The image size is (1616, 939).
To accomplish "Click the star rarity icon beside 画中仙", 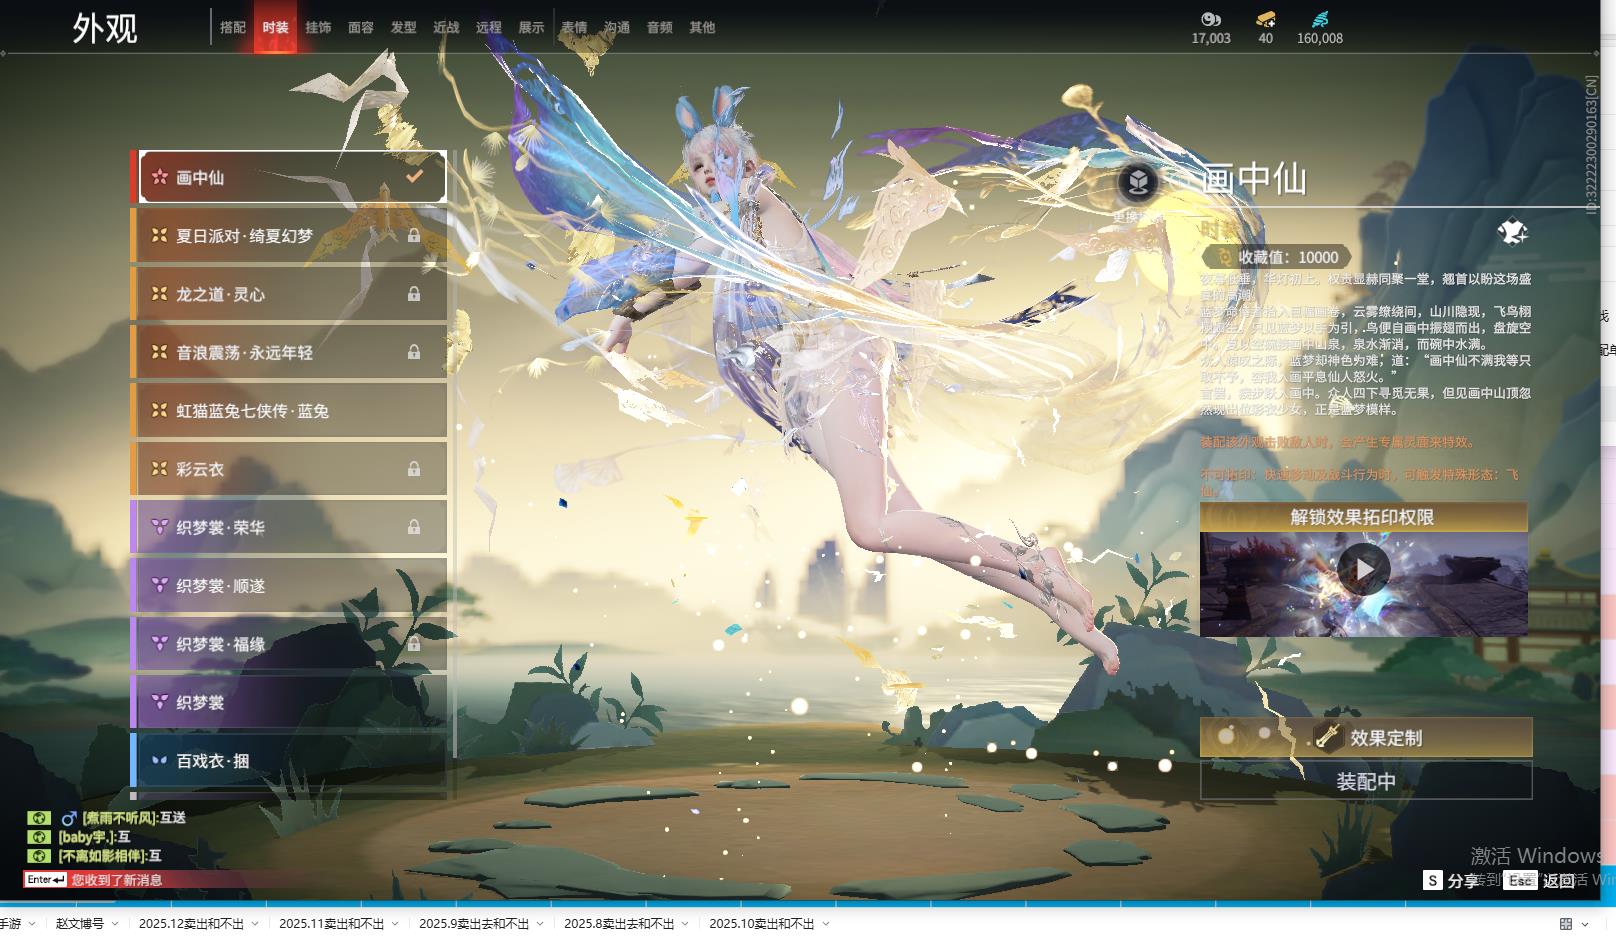I will point(159,177).
